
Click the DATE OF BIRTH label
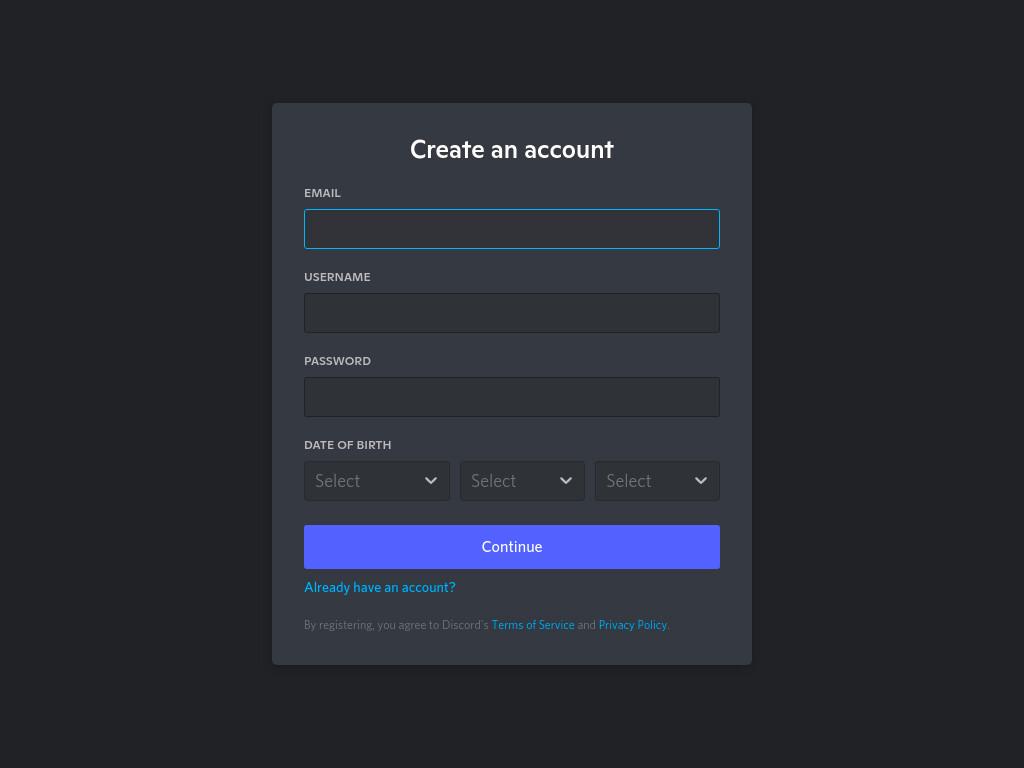(347, 445)
